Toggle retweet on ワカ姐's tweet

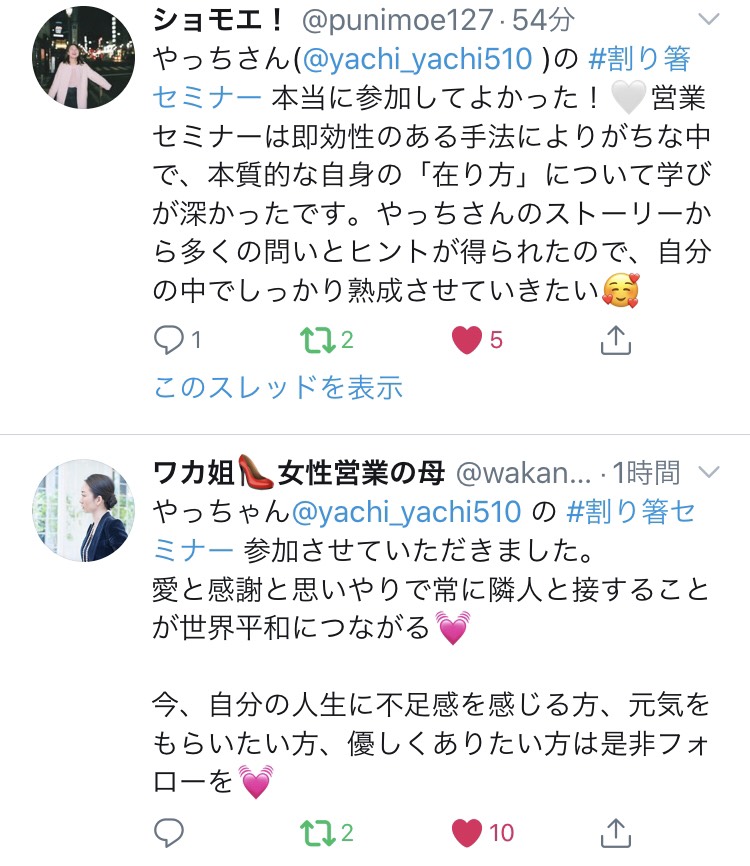click(318, 833)
